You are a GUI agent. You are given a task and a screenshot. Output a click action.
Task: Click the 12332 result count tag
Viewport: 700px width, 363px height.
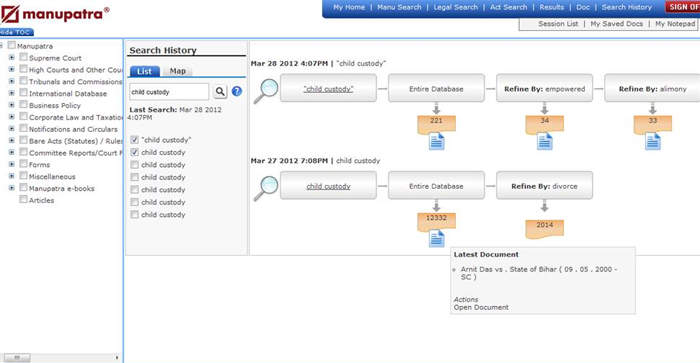click(x=437, y=221)
